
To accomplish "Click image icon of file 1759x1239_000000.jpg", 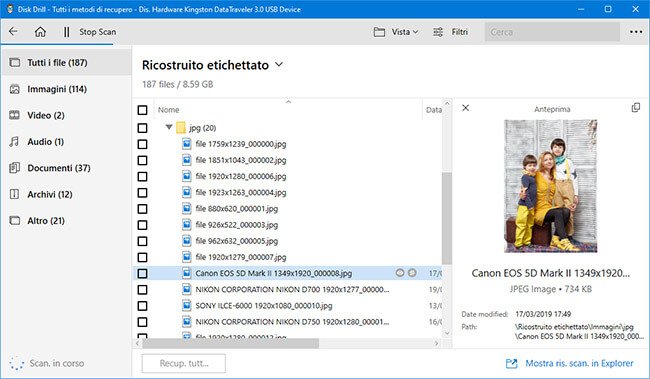I will pyautogui.click(x=187, y=144).
